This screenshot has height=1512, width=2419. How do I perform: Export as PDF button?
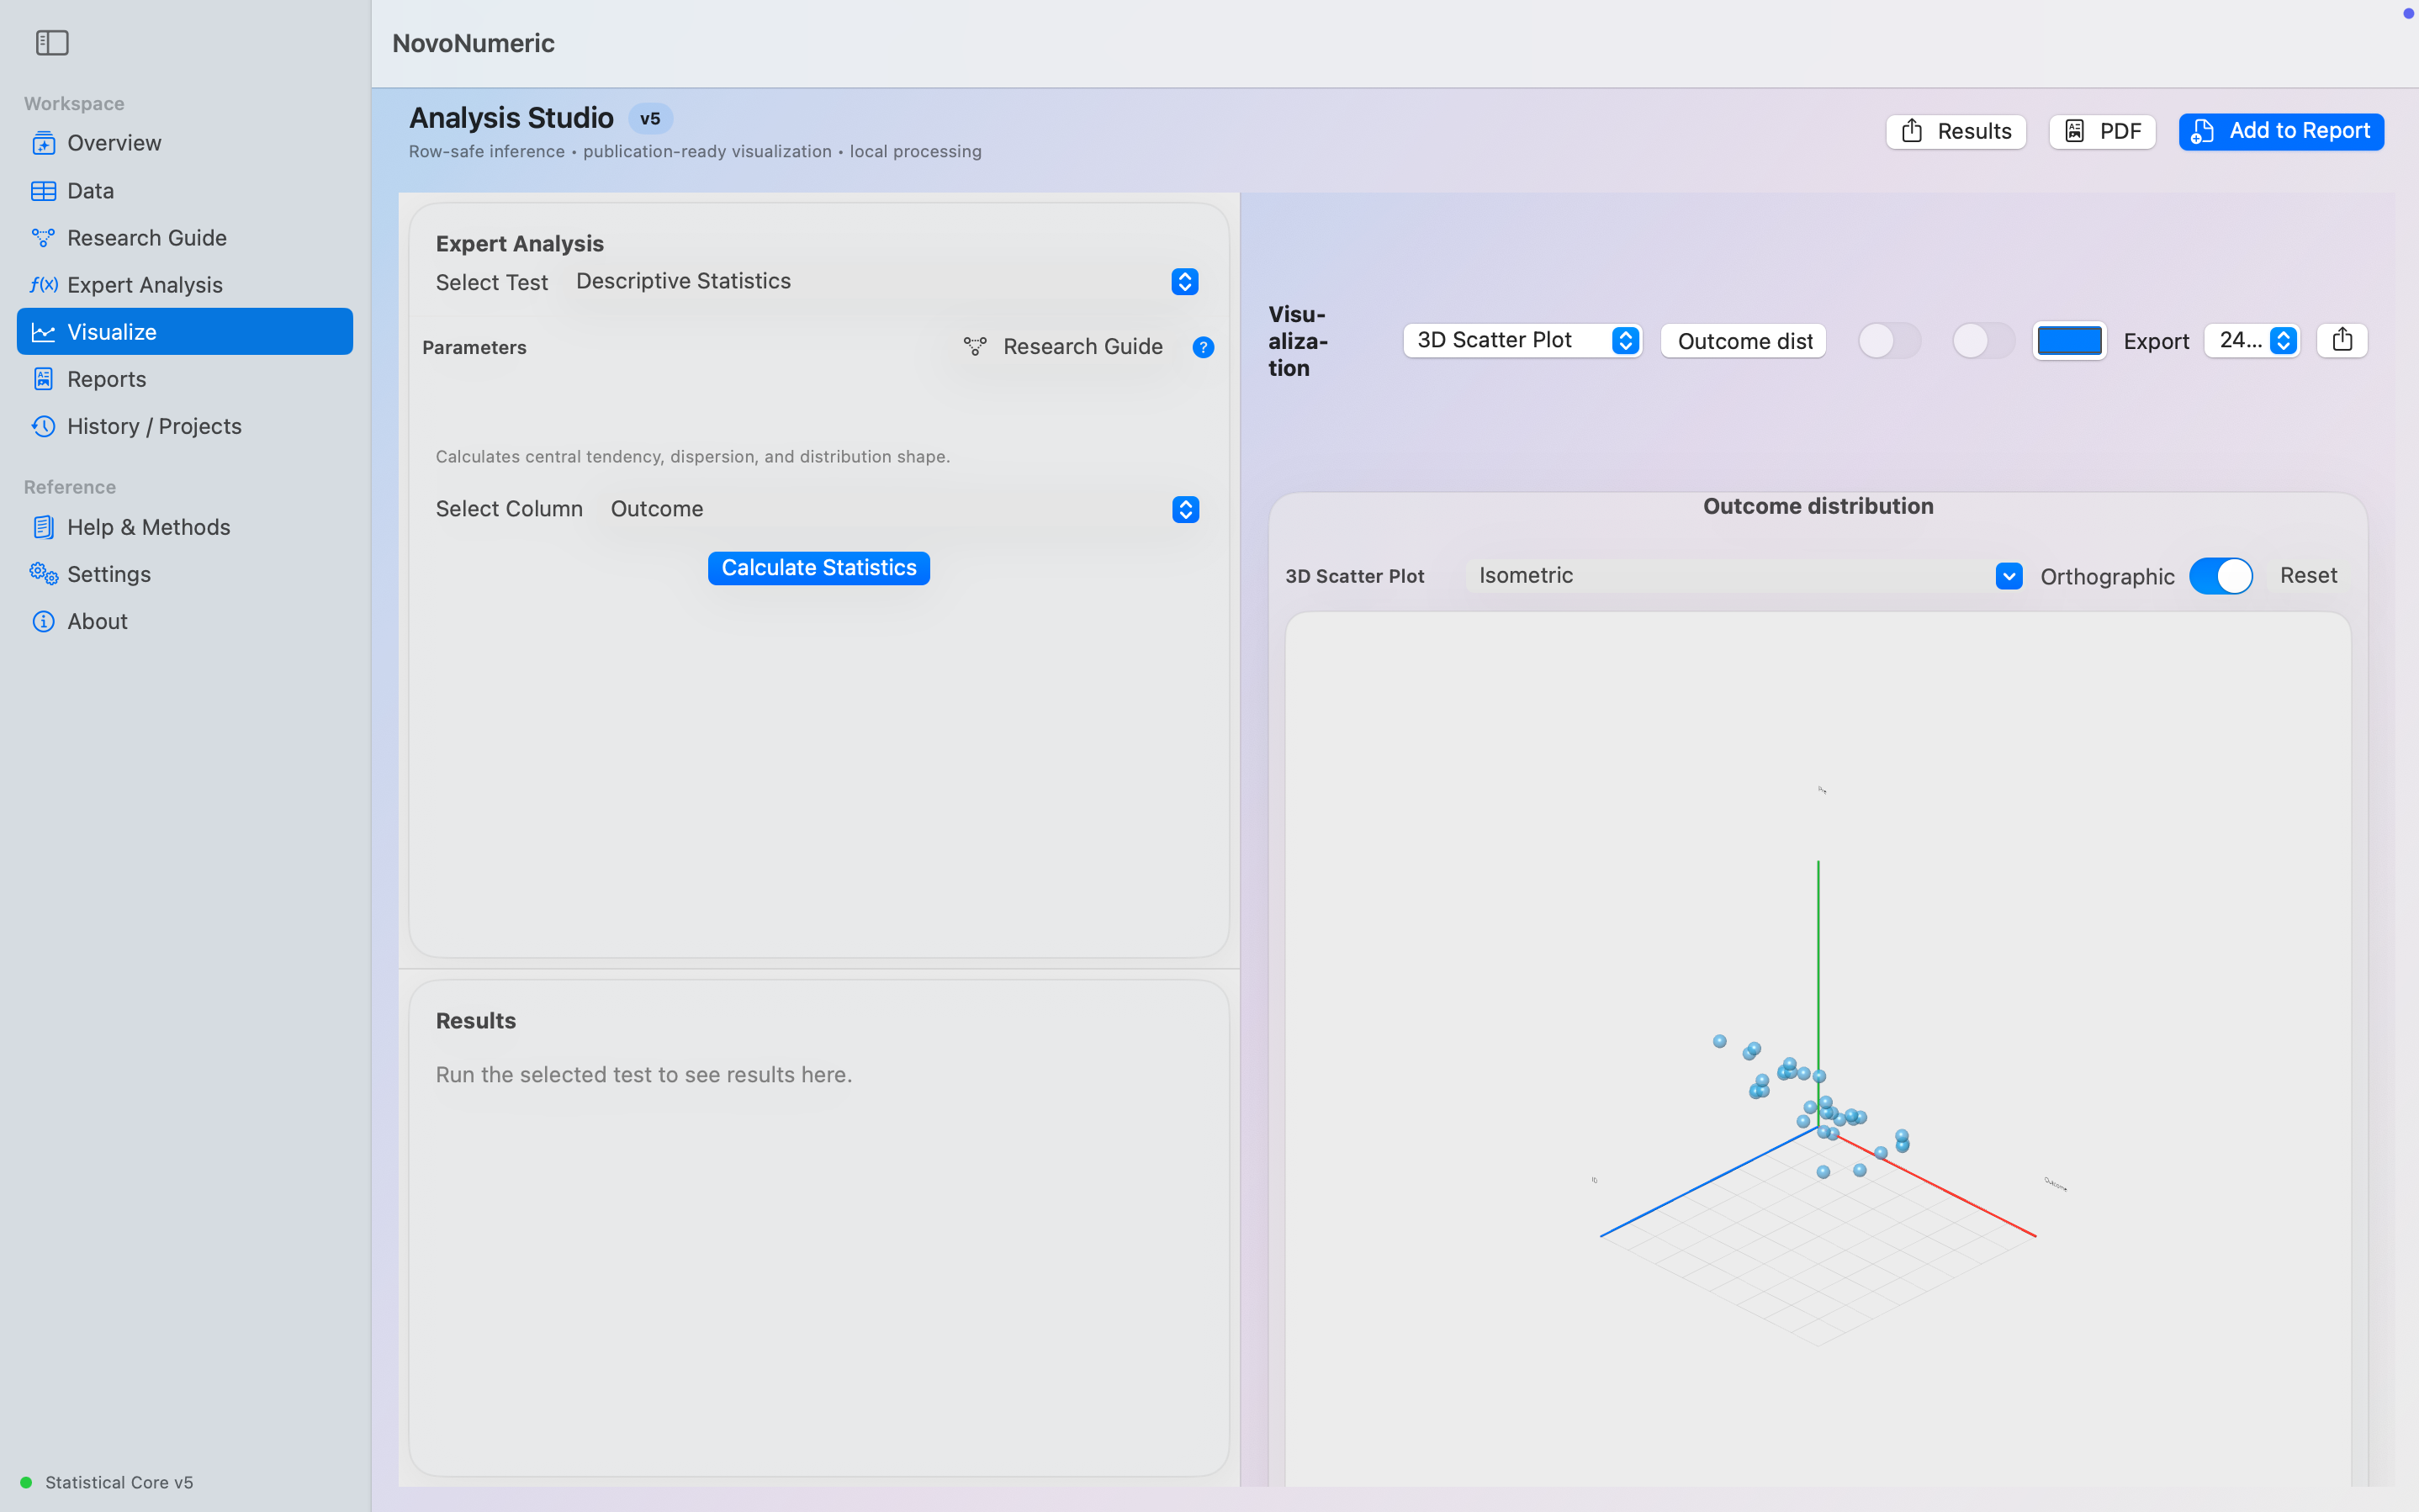coord(2102,131)
